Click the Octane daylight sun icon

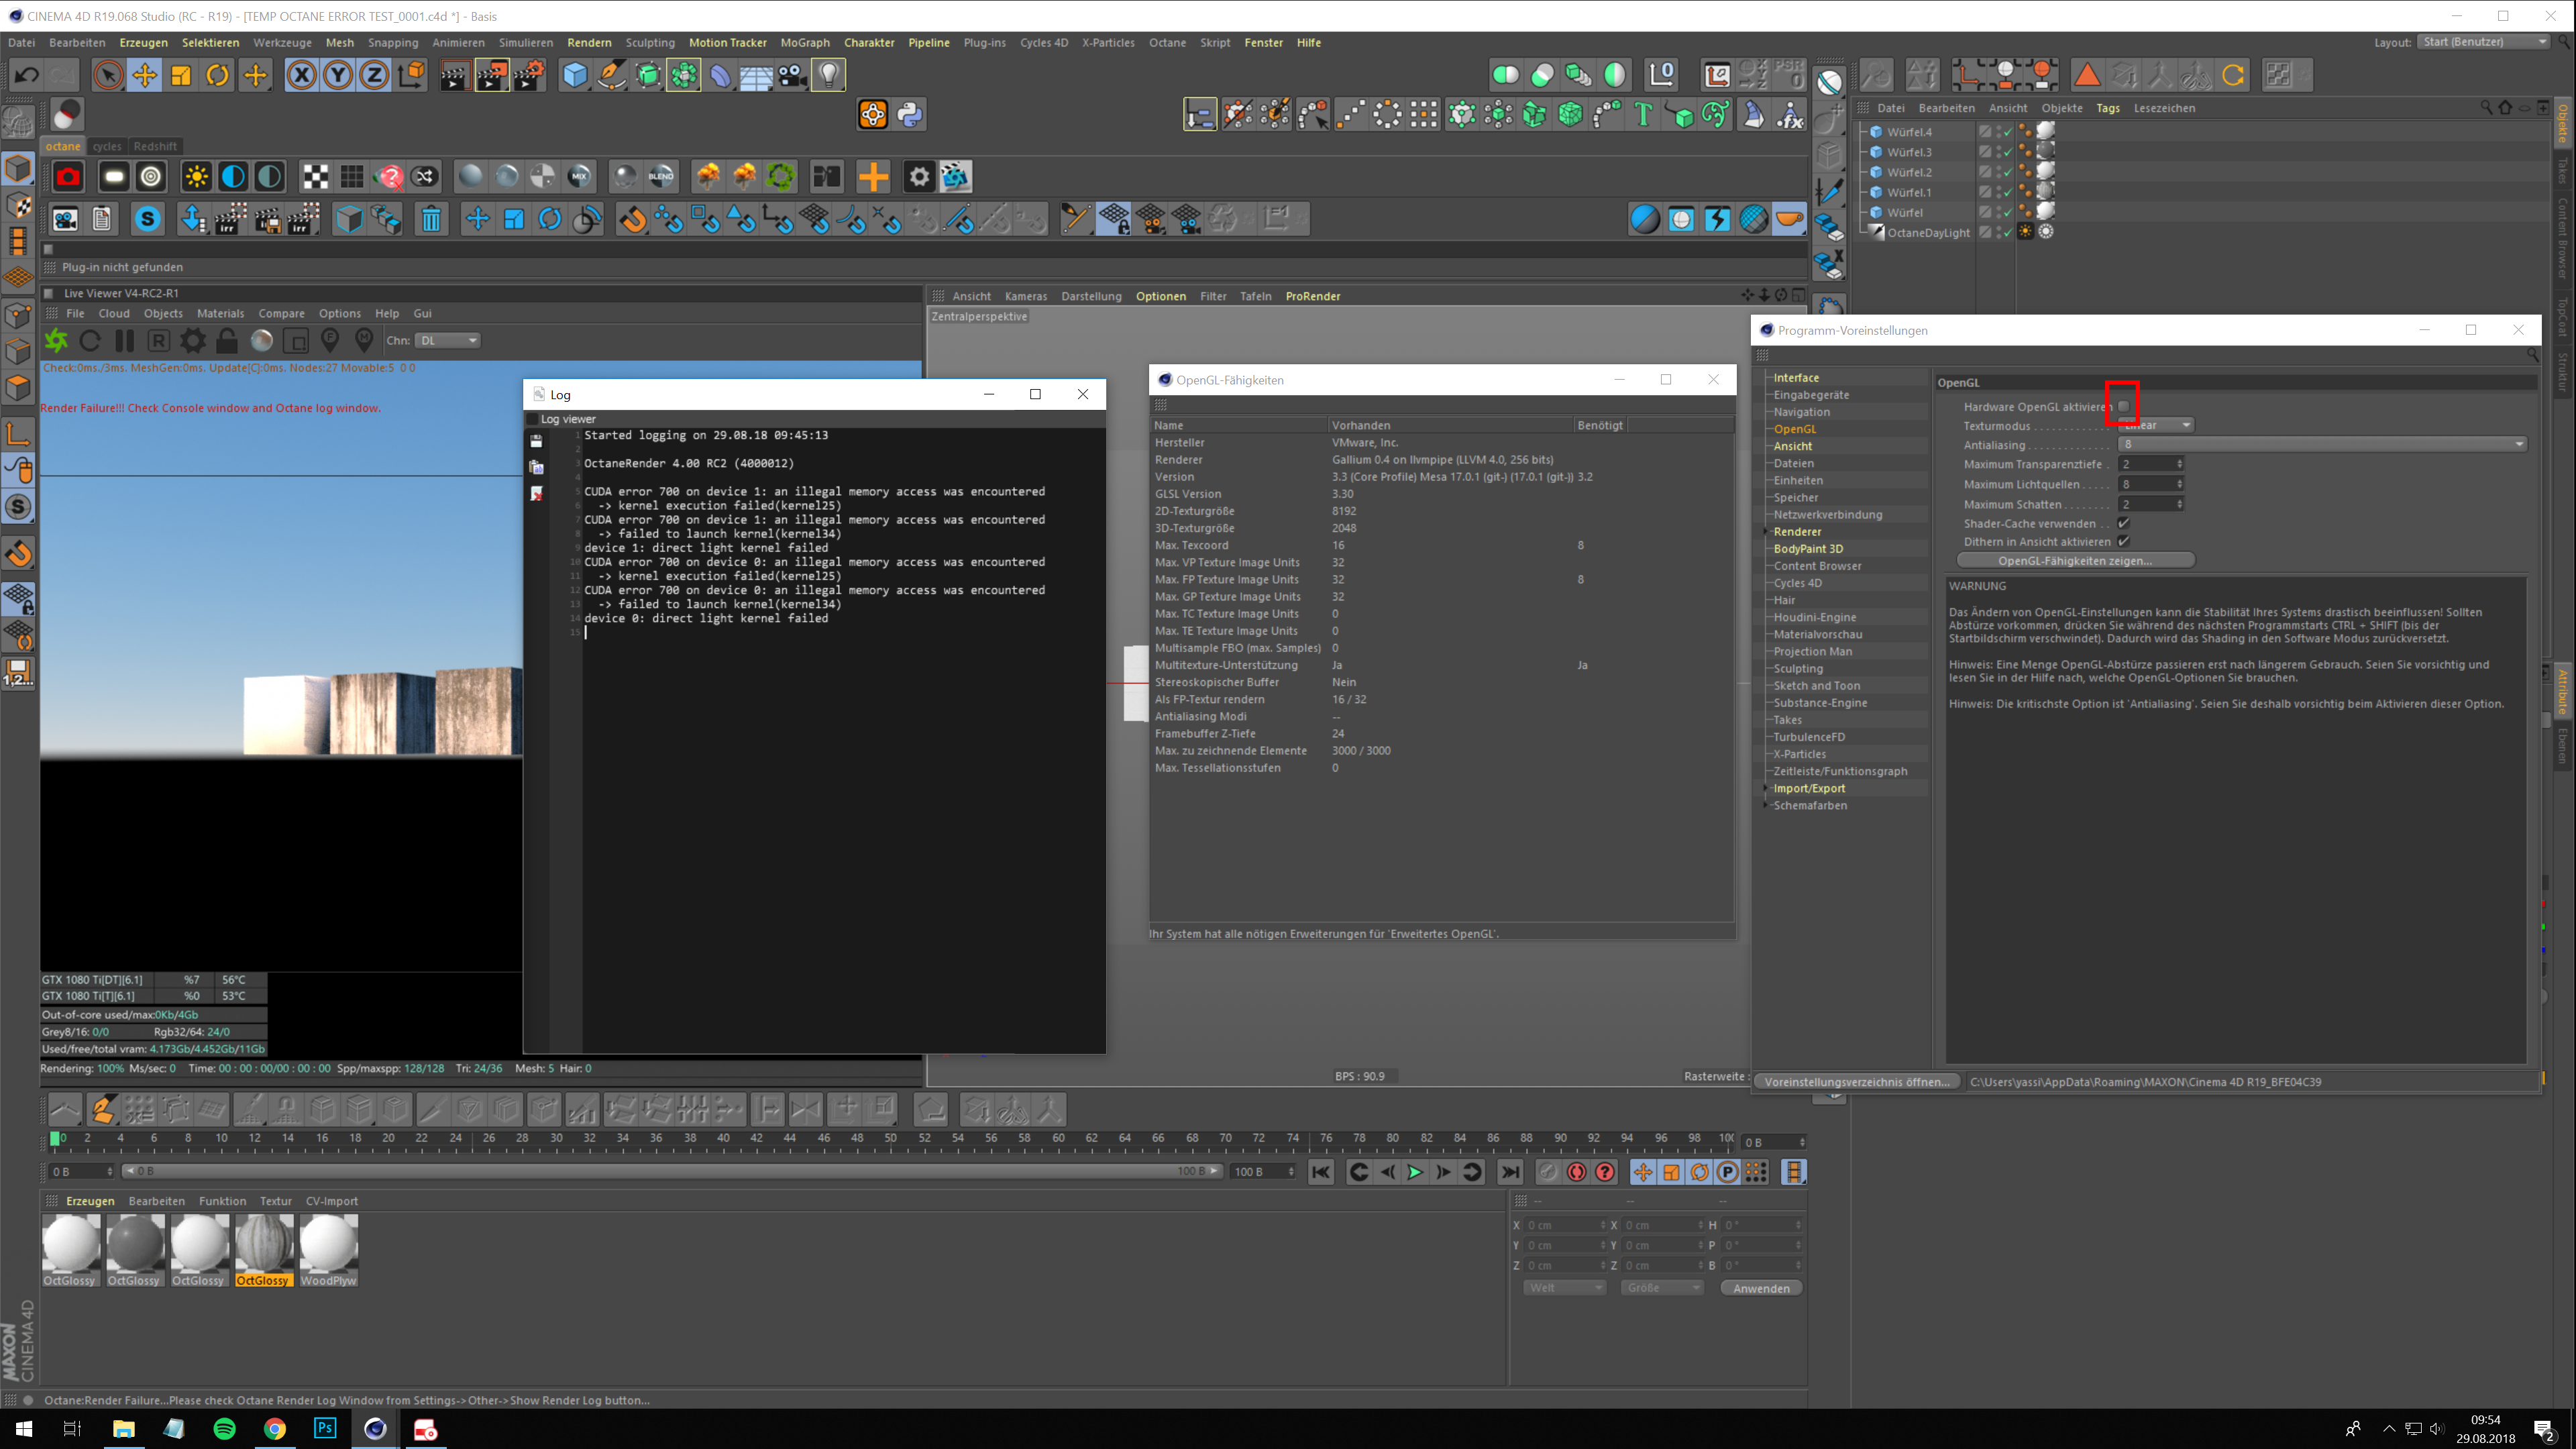[x=197, y=177]
